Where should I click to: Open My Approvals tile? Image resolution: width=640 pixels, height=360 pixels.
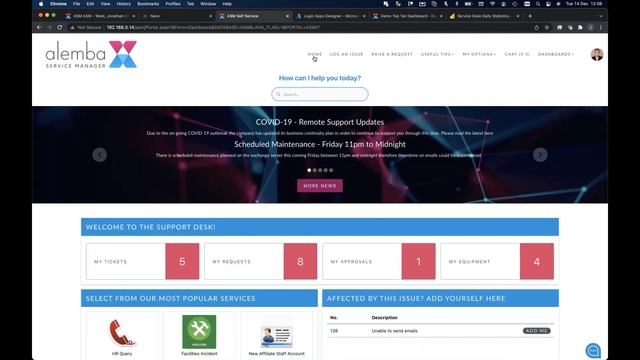379,261
